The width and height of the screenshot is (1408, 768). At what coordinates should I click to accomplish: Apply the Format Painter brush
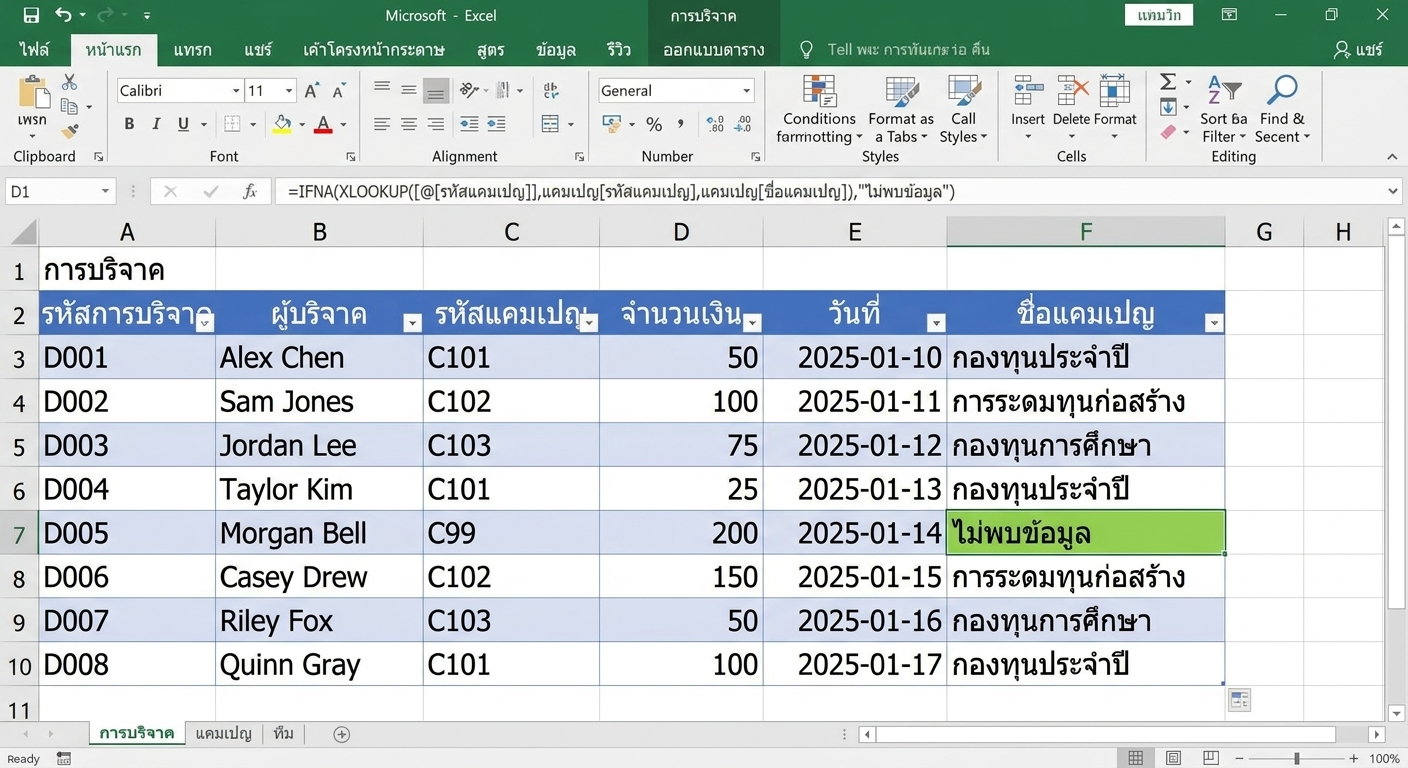click(70, 131)
